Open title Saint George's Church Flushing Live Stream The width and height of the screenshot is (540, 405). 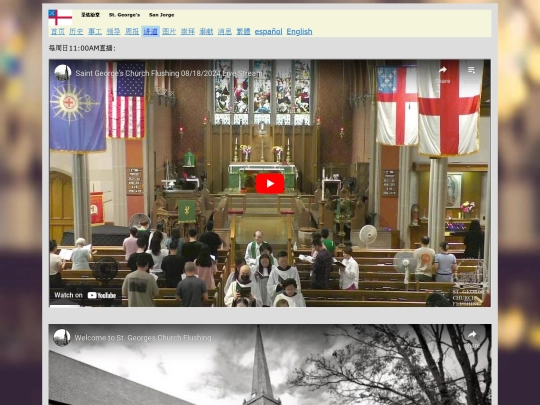[169, 73]
